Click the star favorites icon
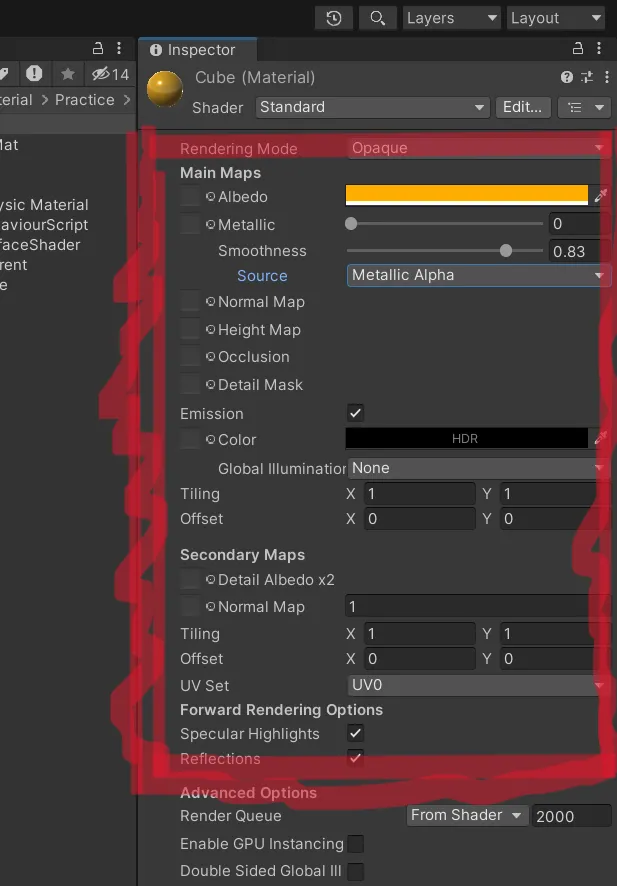 coord(68,73)
